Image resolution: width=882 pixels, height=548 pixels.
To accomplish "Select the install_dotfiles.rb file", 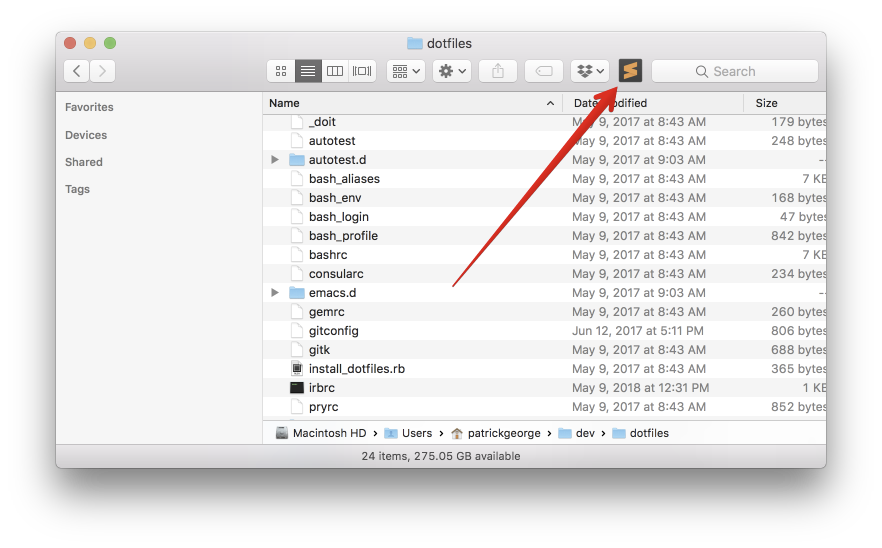I will click(x=356, y=369).
